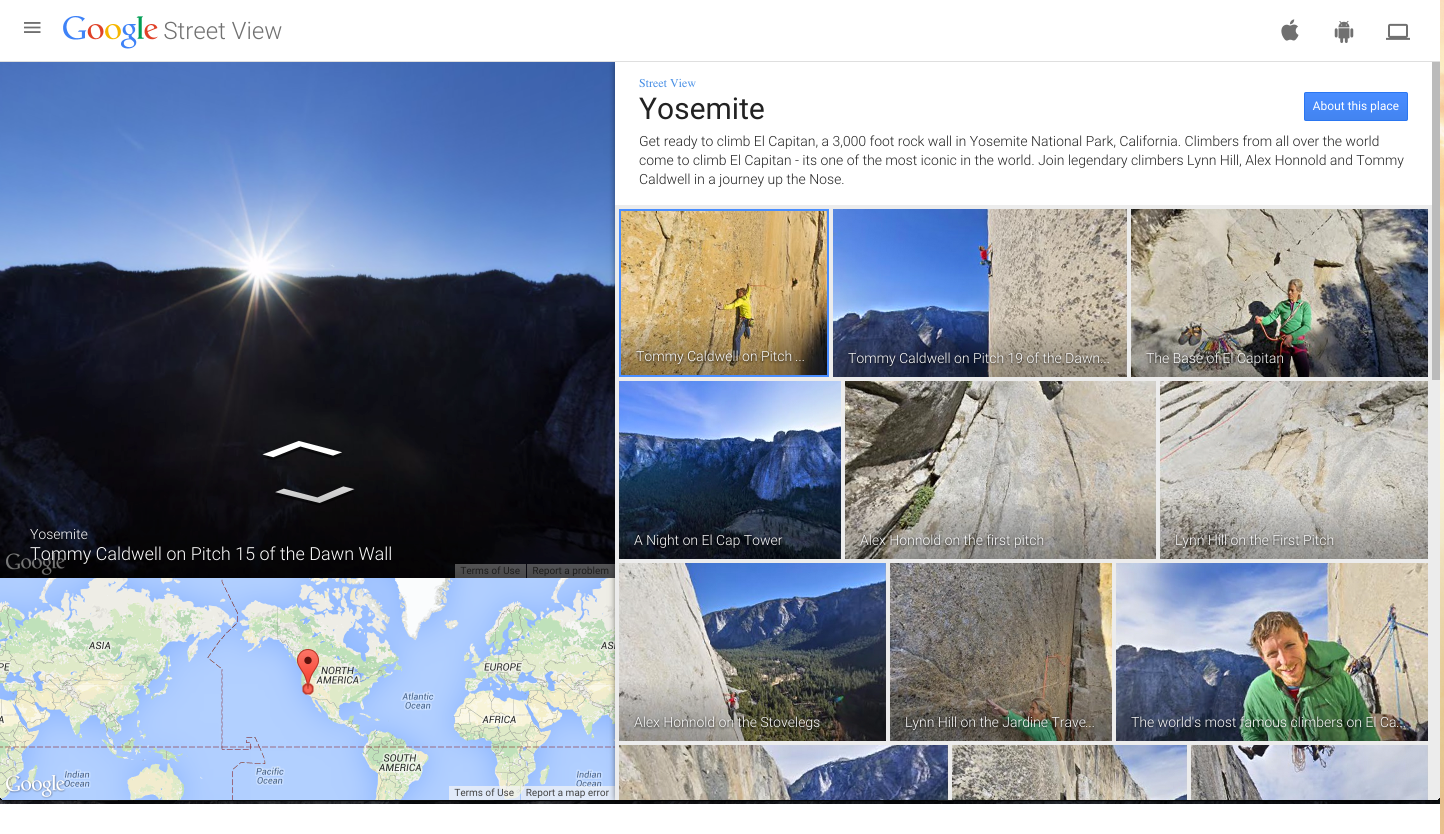1444x834 pixels.
Task: Click the Google Street View logo
Action: (x=172, y=30)
